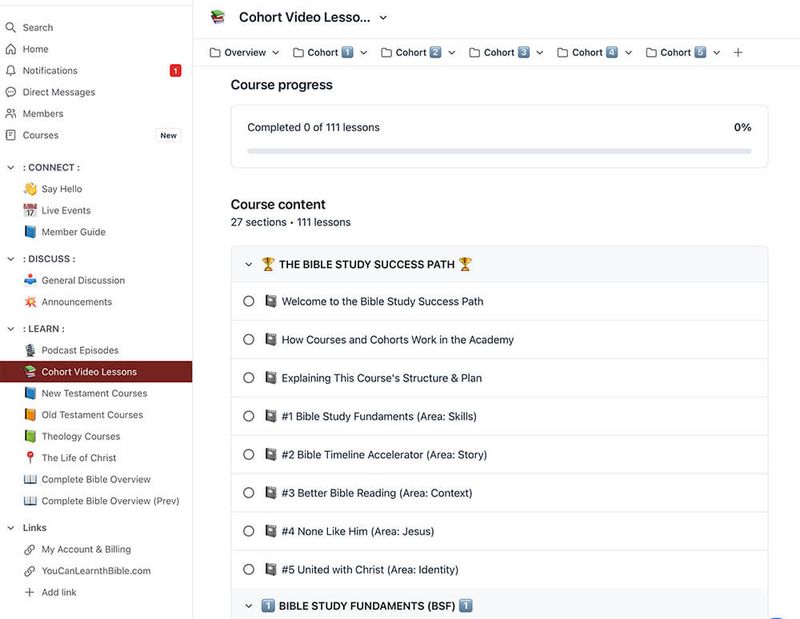Check off #1 Bible Study Fundaments lesson
The image size is (800, 619).
coord(249,416)
